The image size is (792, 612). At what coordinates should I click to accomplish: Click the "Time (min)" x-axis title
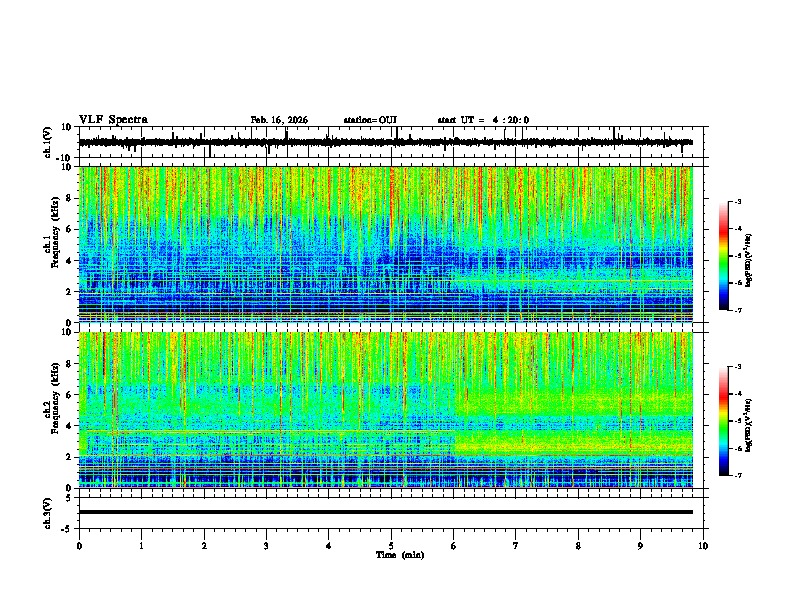point(400,555)
